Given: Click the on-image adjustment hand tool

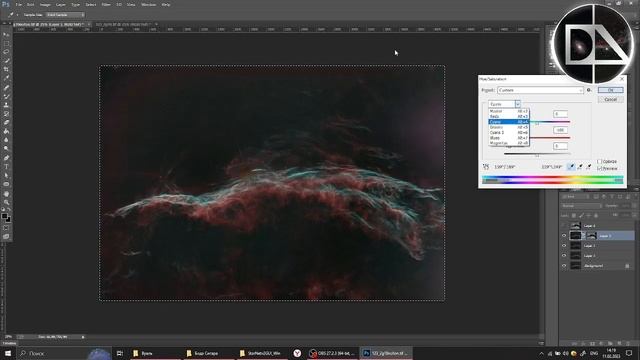Looking at the screenshot, I should click(x=486, y=167).
